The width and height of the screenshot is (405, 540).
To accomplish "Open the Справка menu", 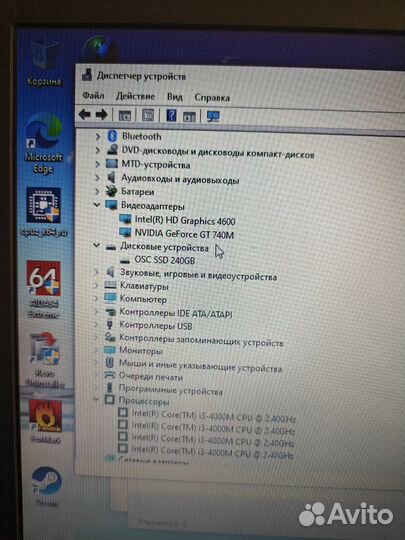I will [212, 98].
